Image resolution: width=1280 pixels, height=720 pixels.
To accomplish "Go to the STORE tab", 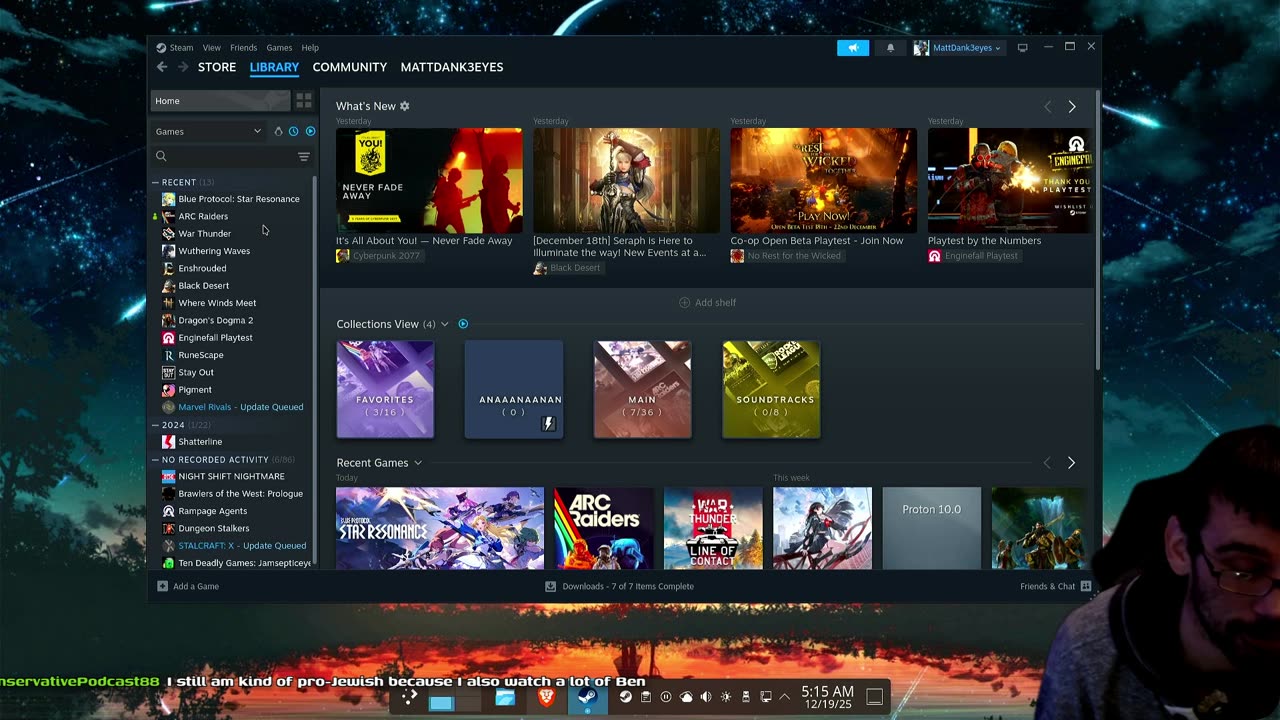I will (217, 67).
